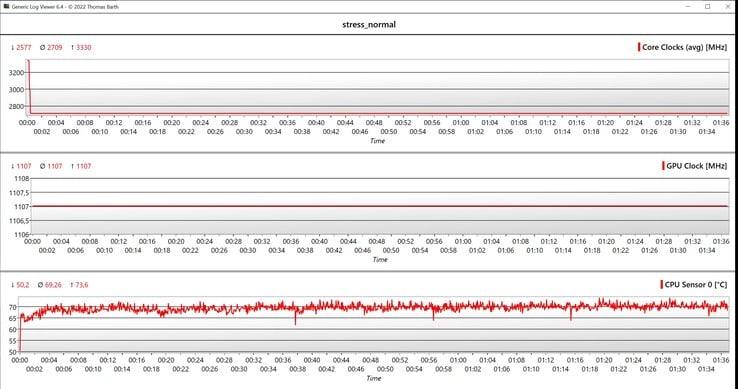Click the 2800 axis label in Core Clocks chart
738x389 pixels.
point(16,106)
